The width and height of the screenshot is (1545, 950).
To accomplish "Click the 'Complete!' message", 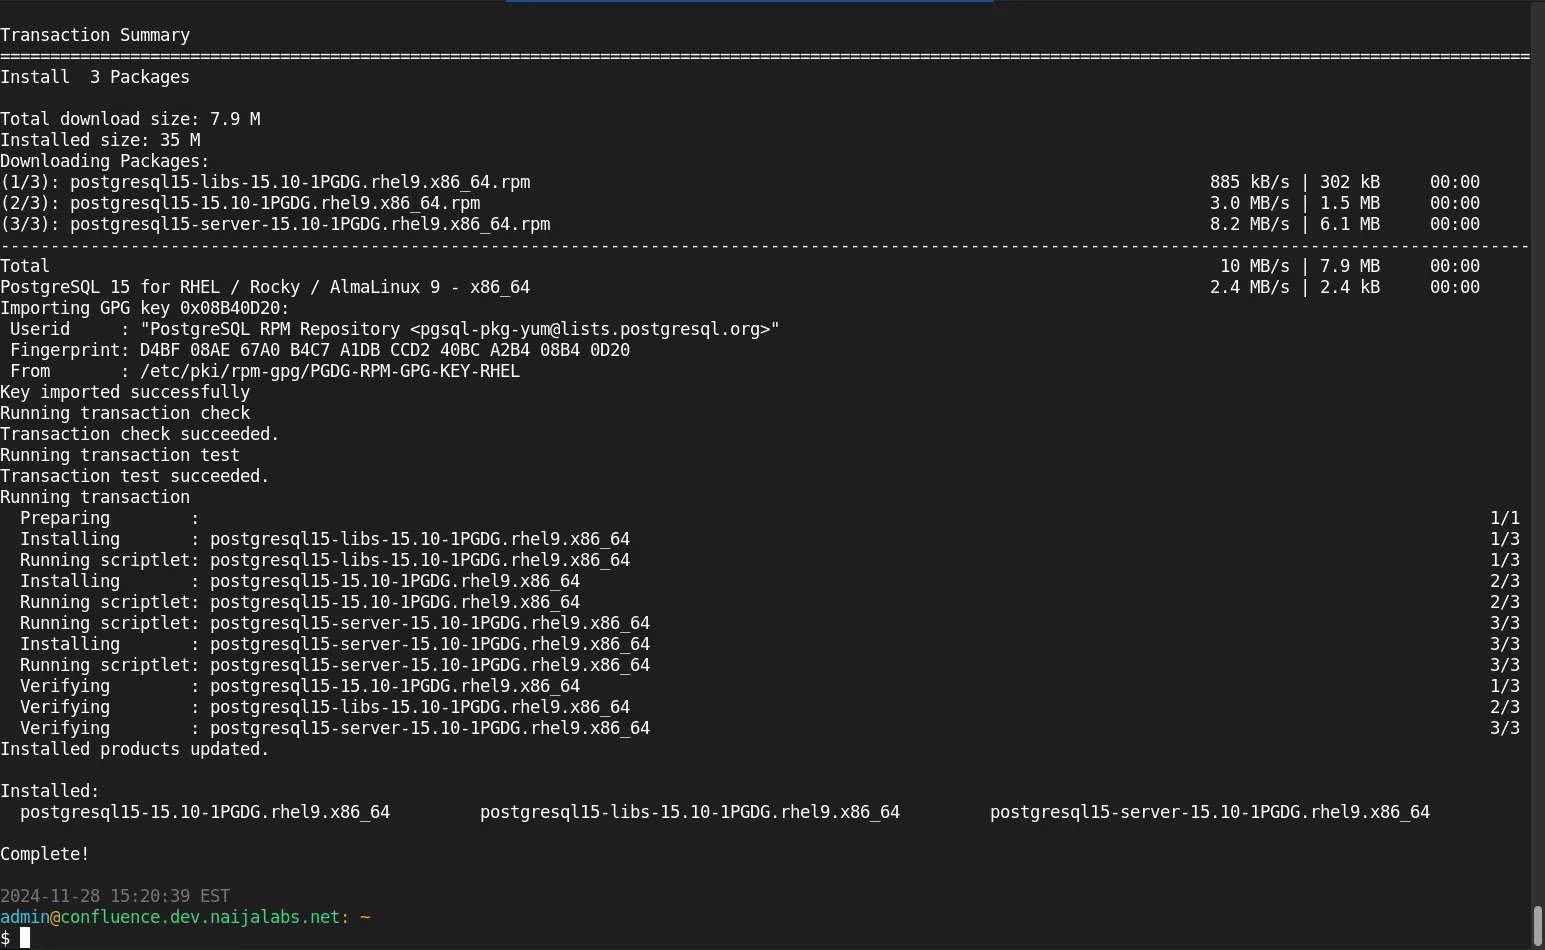I will tap(45, 854).
